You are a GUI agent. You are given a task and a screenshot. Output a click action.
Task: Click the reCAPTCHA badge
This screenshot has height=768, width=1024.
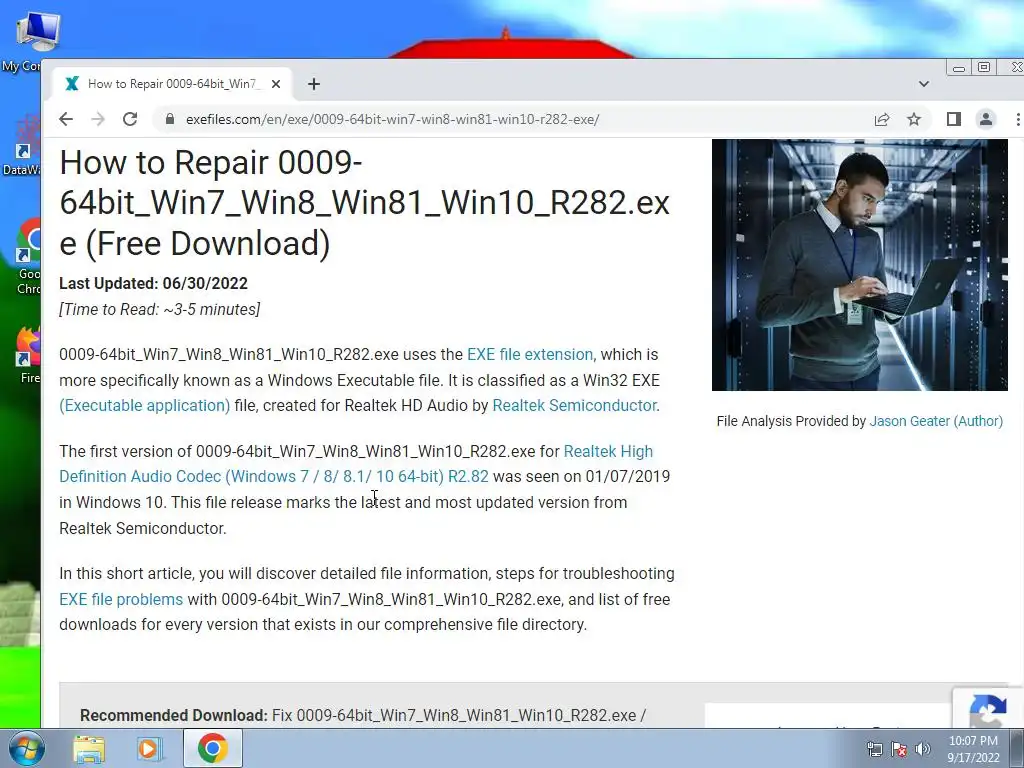(x=987, y=708)
